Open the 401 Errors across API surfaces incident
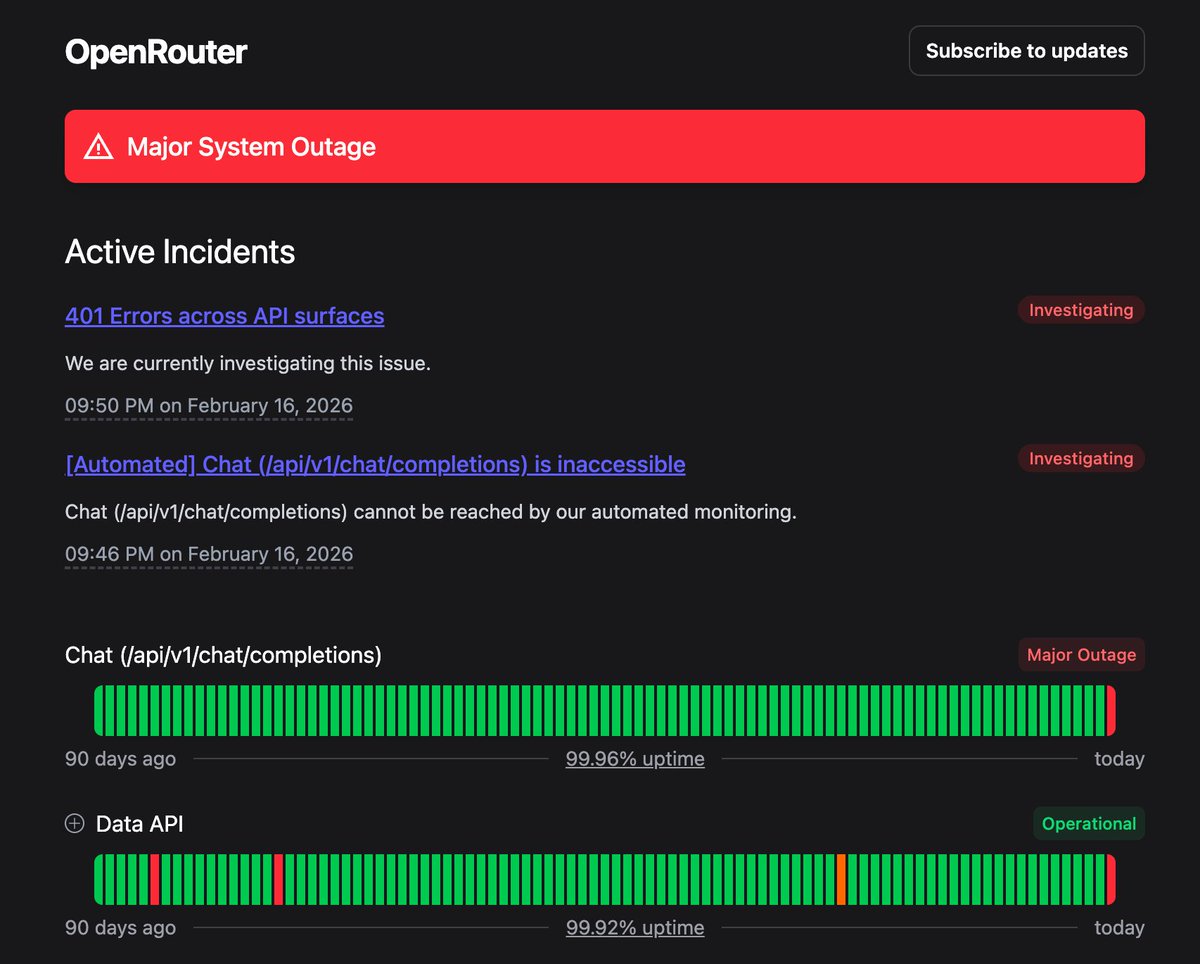This screenshot has width=1200, height=964. tap(224, 316)
